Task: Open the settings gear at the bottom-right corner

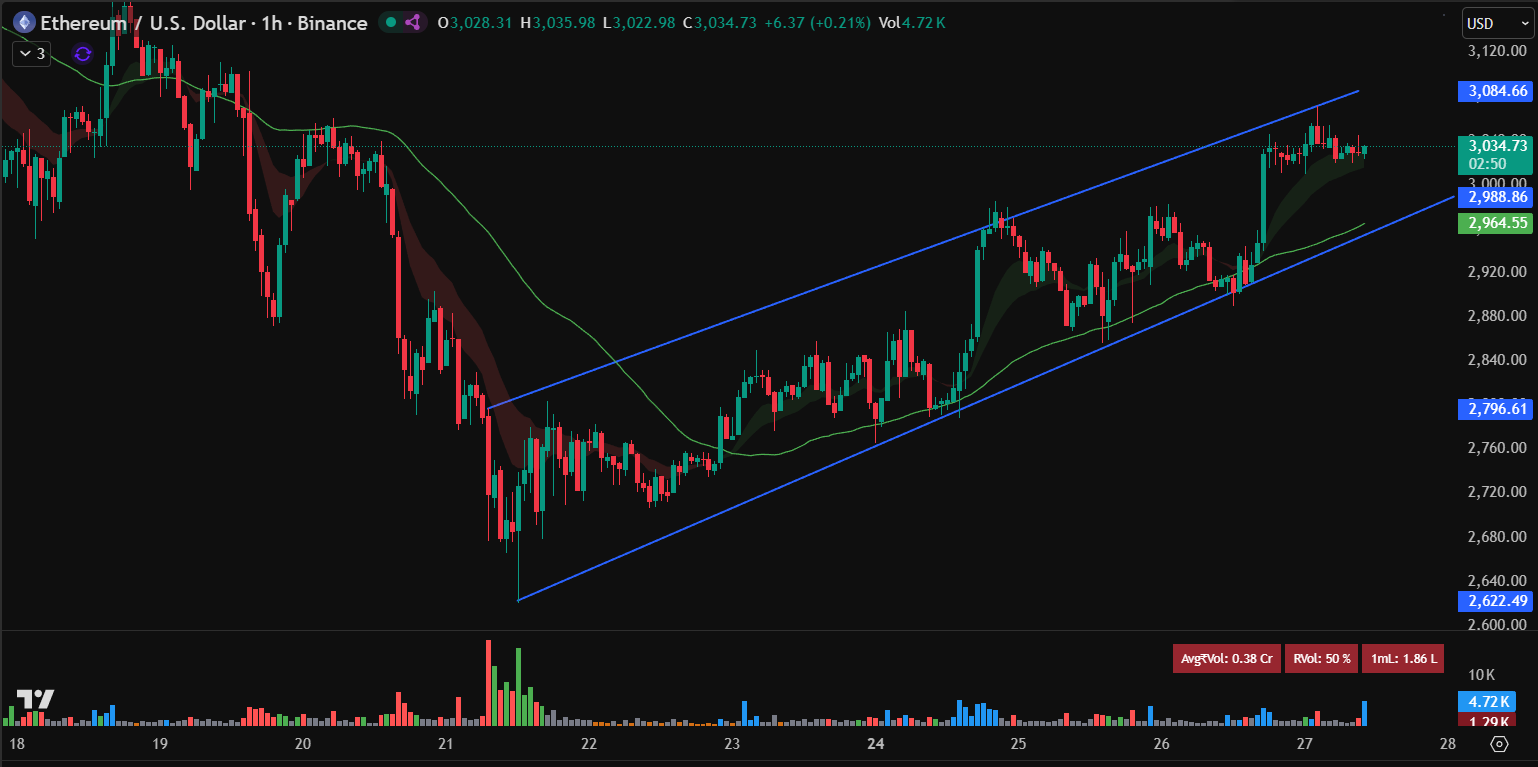Action: tap(1500, 744)
